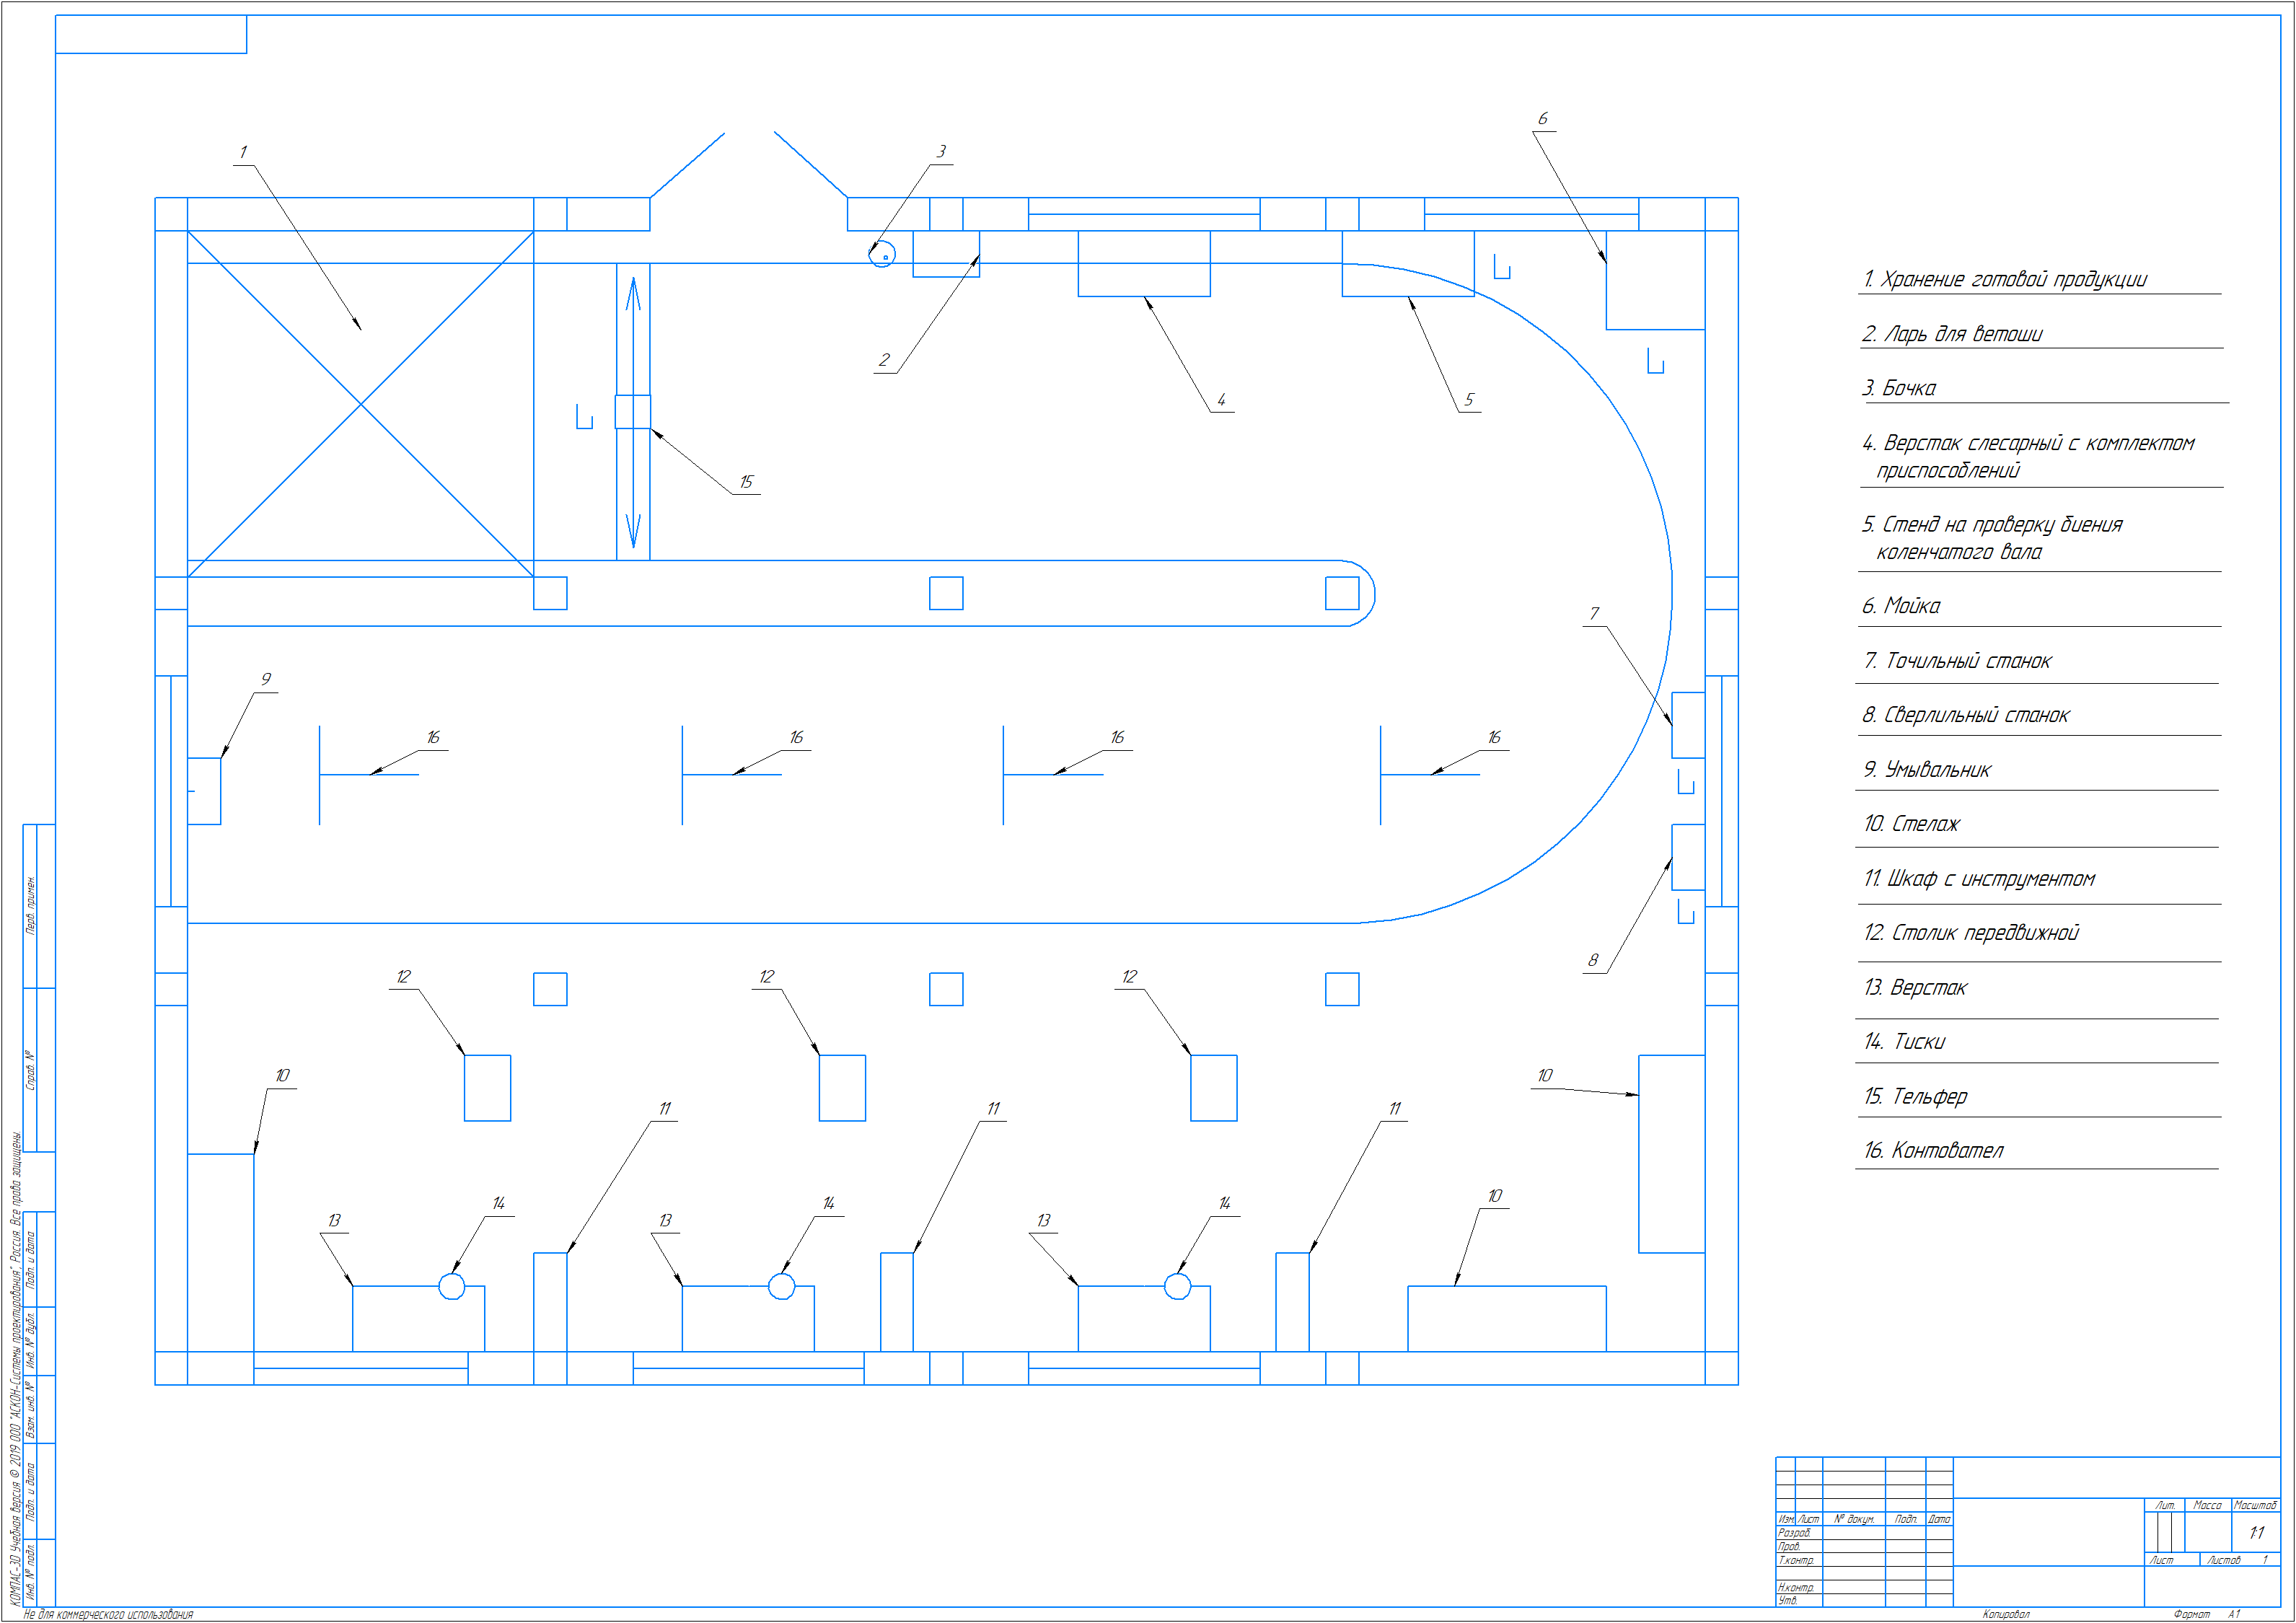Click legend entry '12. Столик передвижной'
2296x1623 pixels.
(x=1971, y=933)
